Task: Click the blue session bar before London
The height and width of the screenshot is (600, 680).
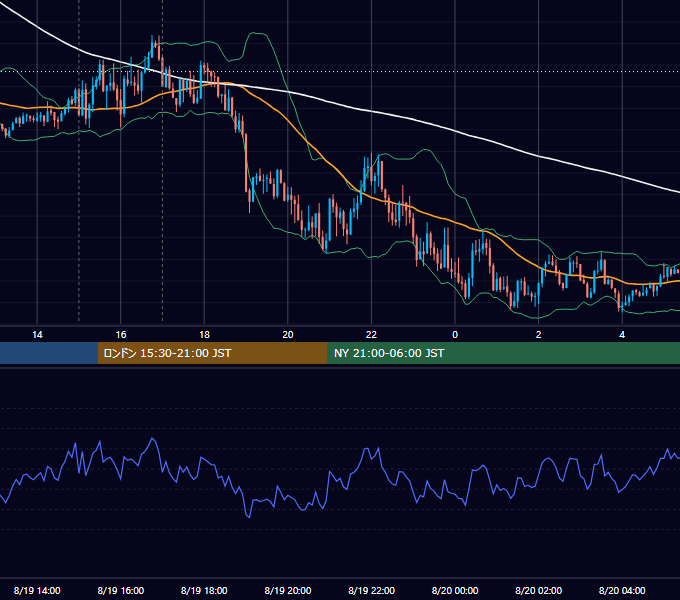Action: click(49, 353)
